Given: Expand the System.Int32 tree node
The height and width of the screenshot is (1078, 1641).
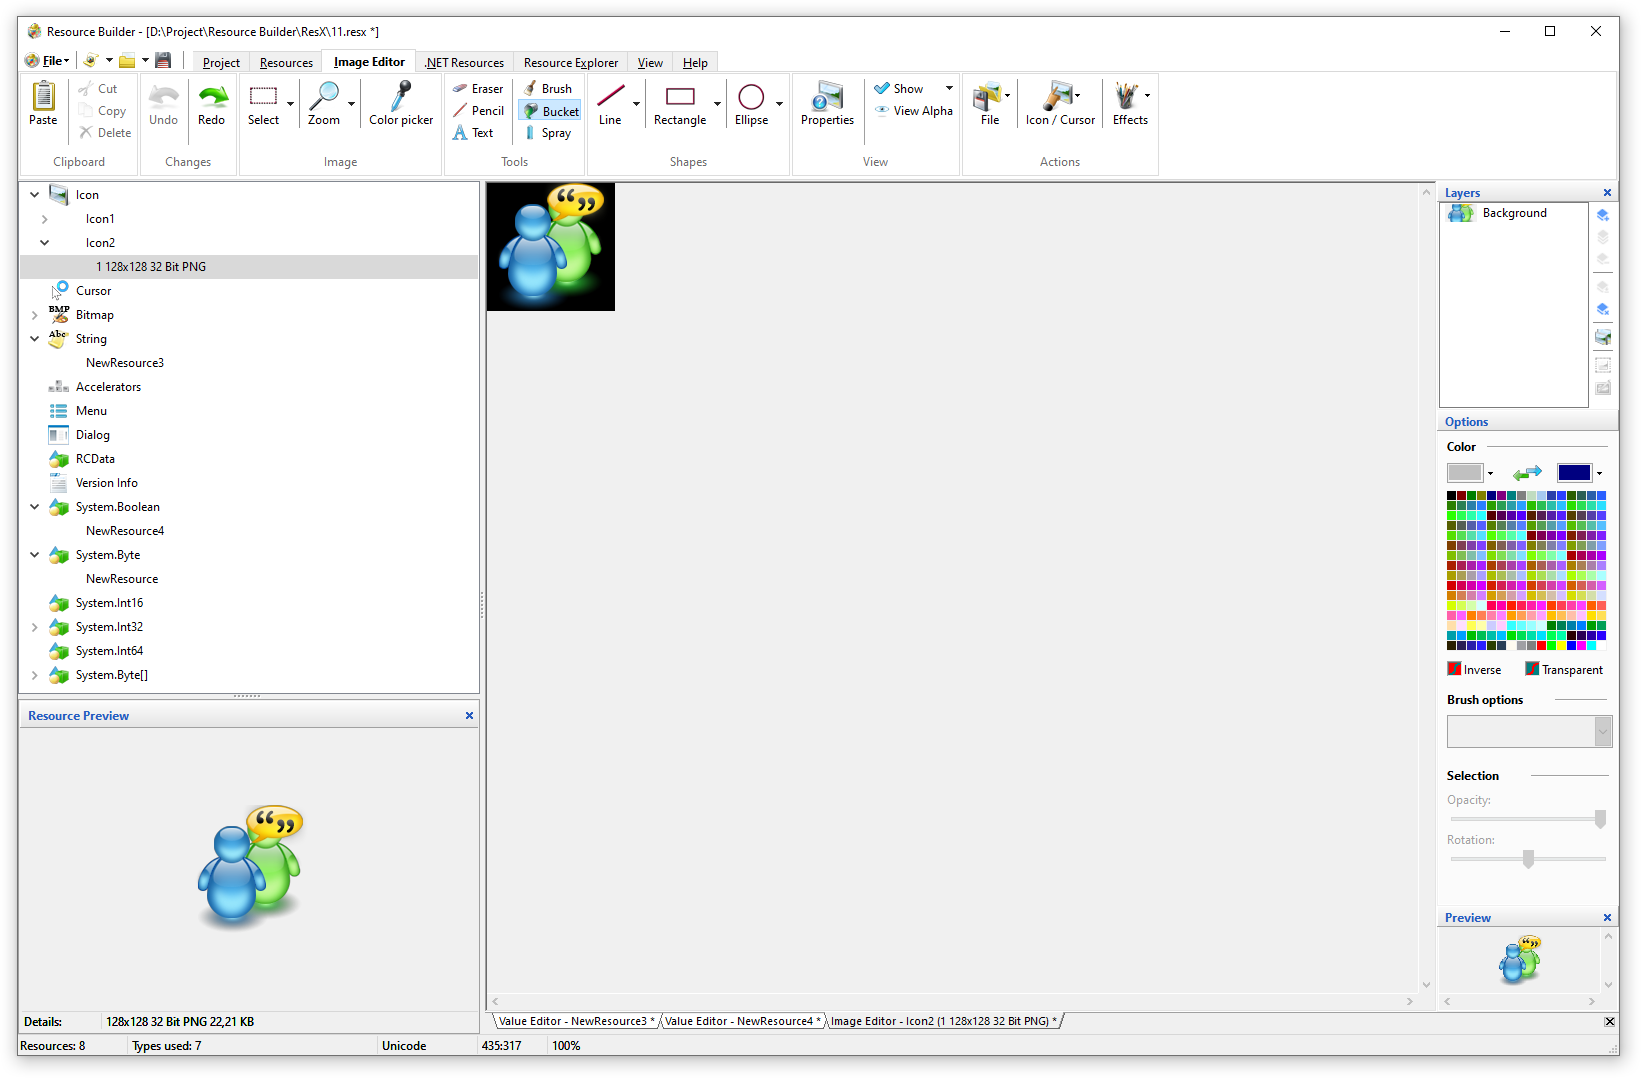Looking at the screenshot, I should [x=34, y=627].
